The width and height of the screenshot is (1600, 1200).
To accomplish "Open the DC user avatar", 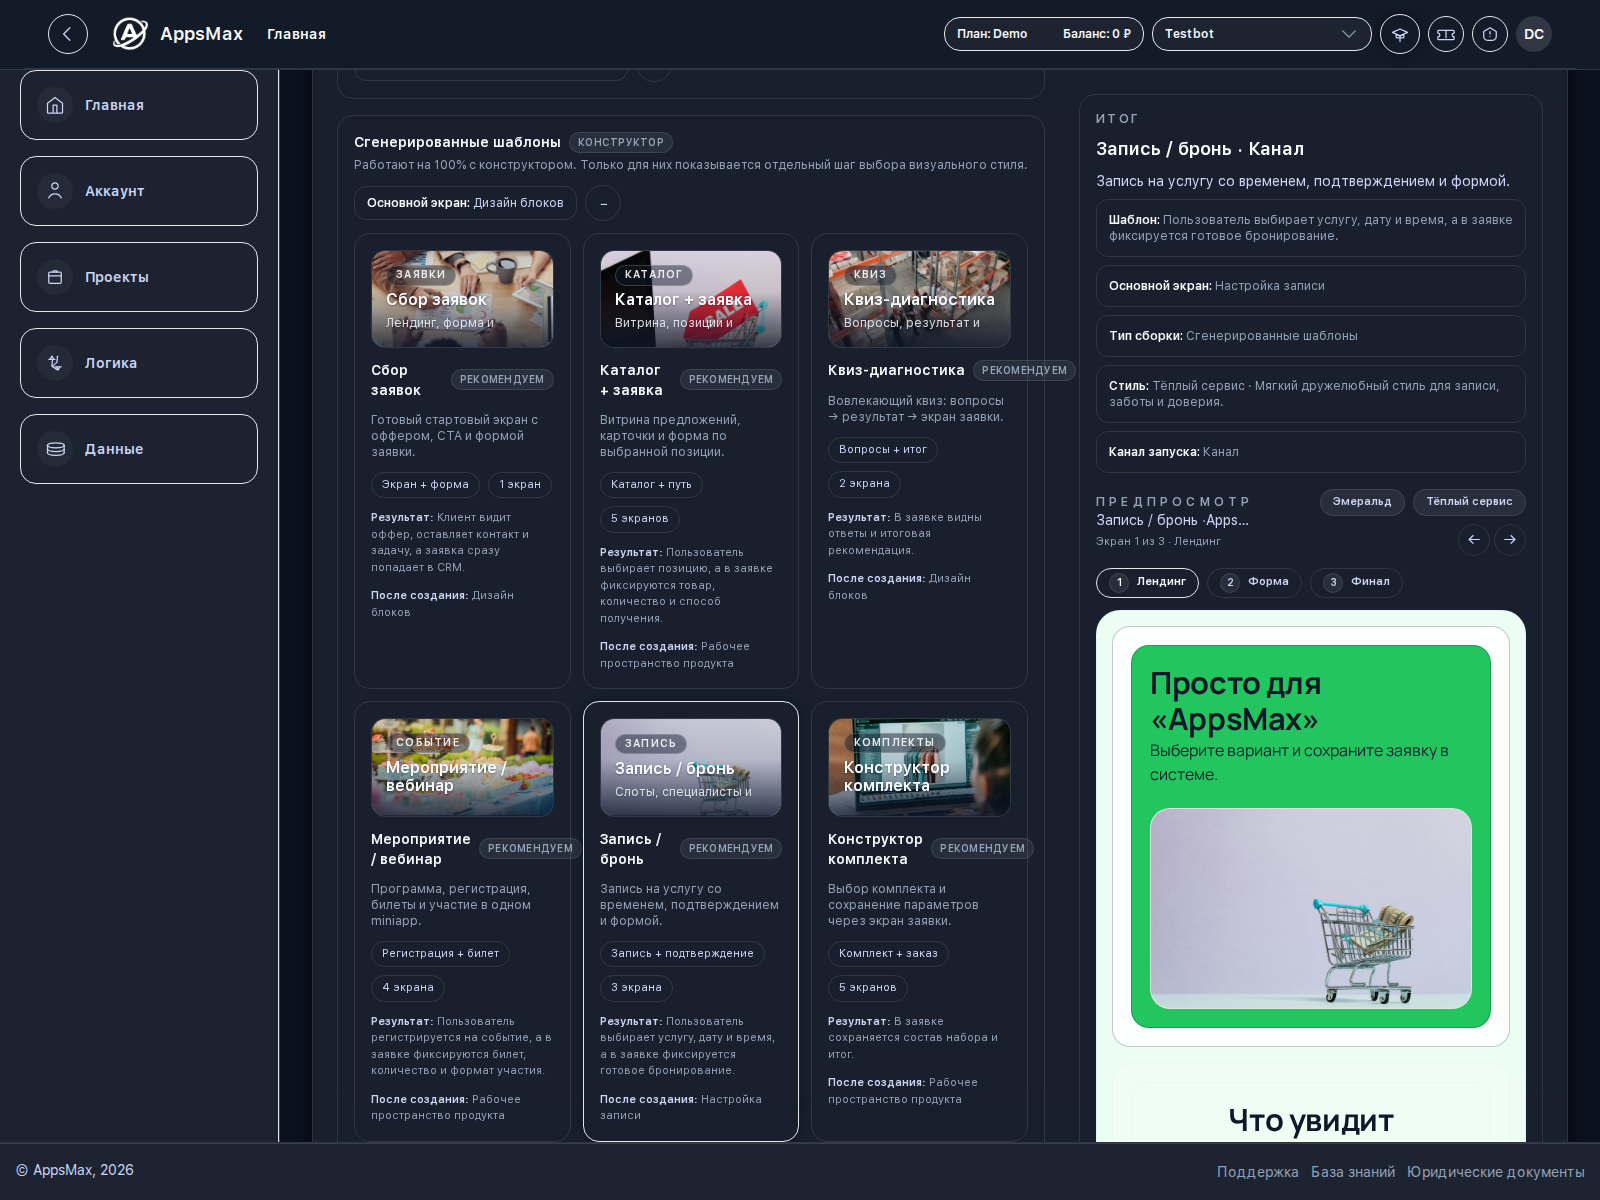I will [x=1534, y=34].
